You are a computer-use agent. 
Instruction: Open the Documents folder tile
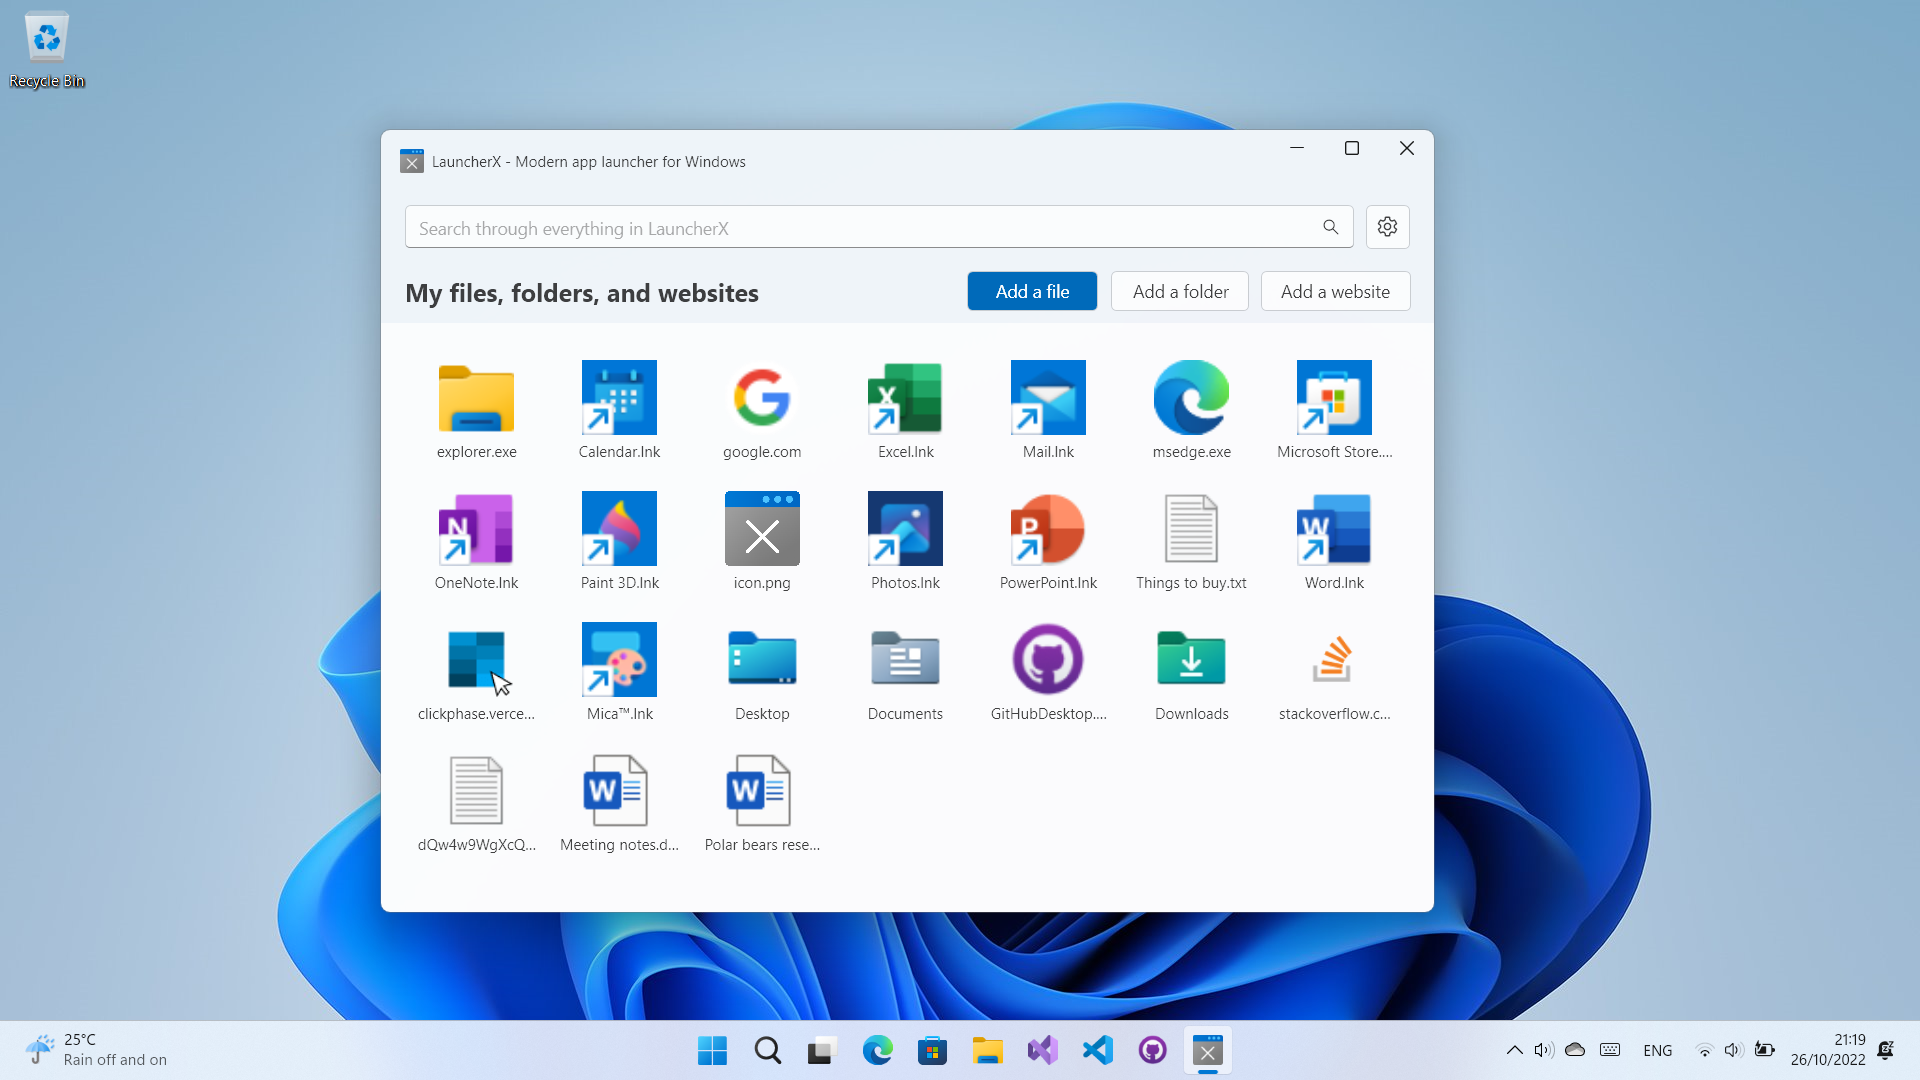point(905,673)
